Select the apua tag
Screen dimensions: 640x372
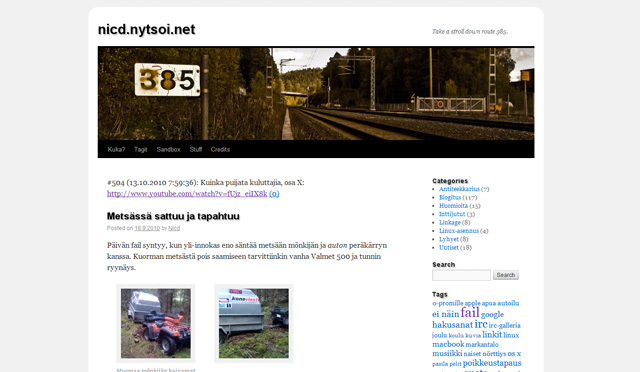point(489,303)
